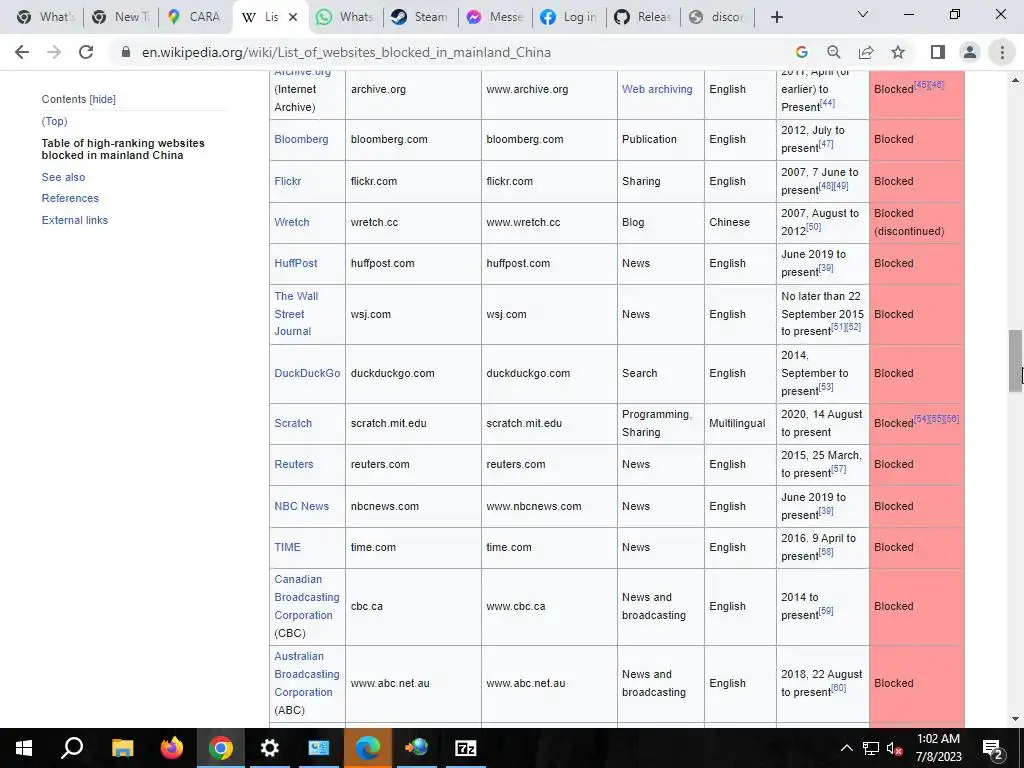The image size is (1024, 768).
Task: Open the network tray icon
Action: 871,748
